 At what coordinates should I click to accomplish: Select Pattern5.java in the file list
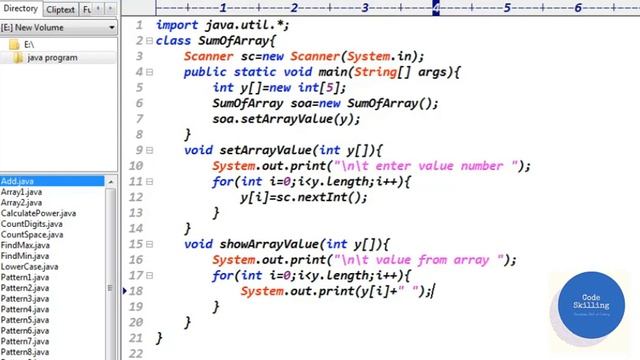pos(24,320)
